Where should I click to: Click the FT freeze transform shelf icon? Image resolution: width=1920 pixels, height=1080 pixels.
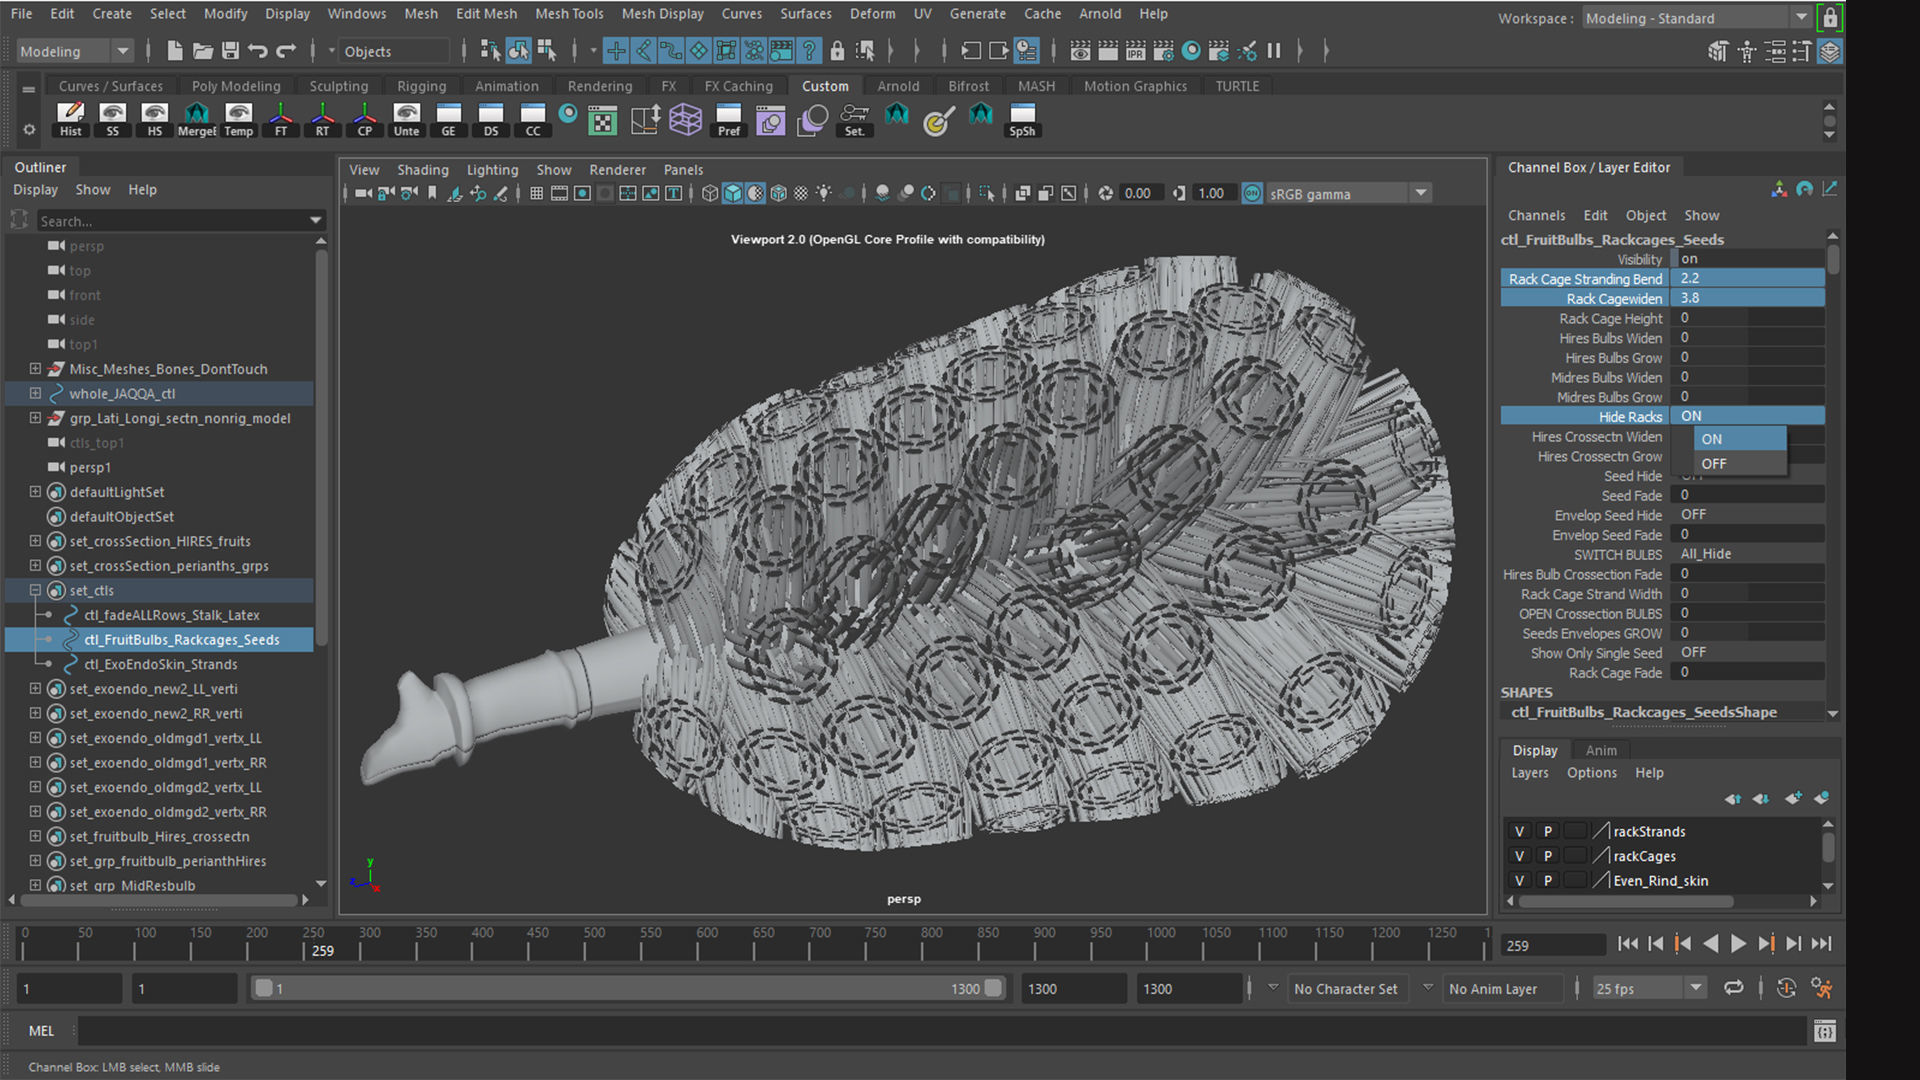point(280,119)
